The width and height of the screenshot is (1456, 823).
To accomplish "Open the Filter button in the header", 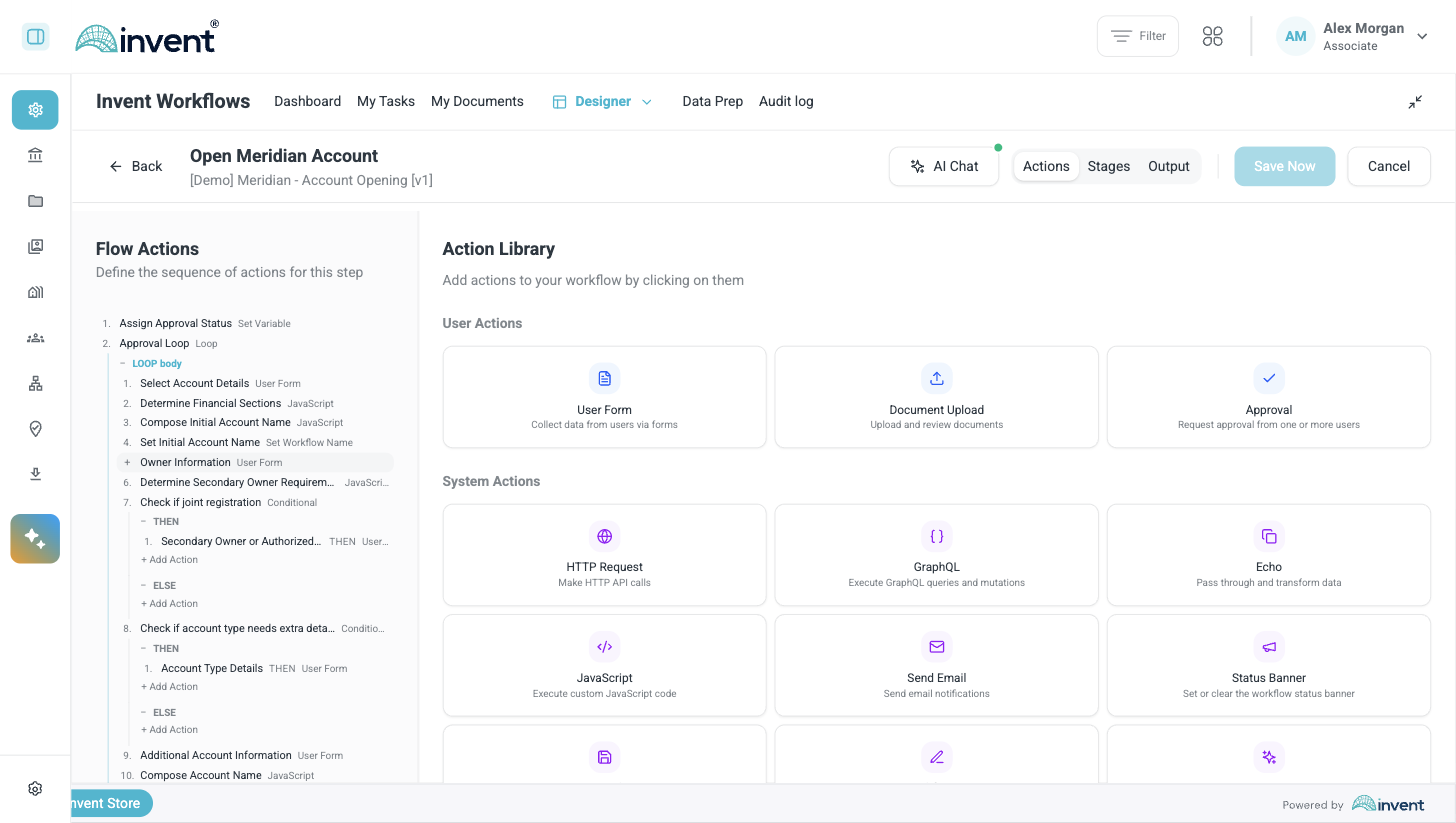I will (1138, 36).
